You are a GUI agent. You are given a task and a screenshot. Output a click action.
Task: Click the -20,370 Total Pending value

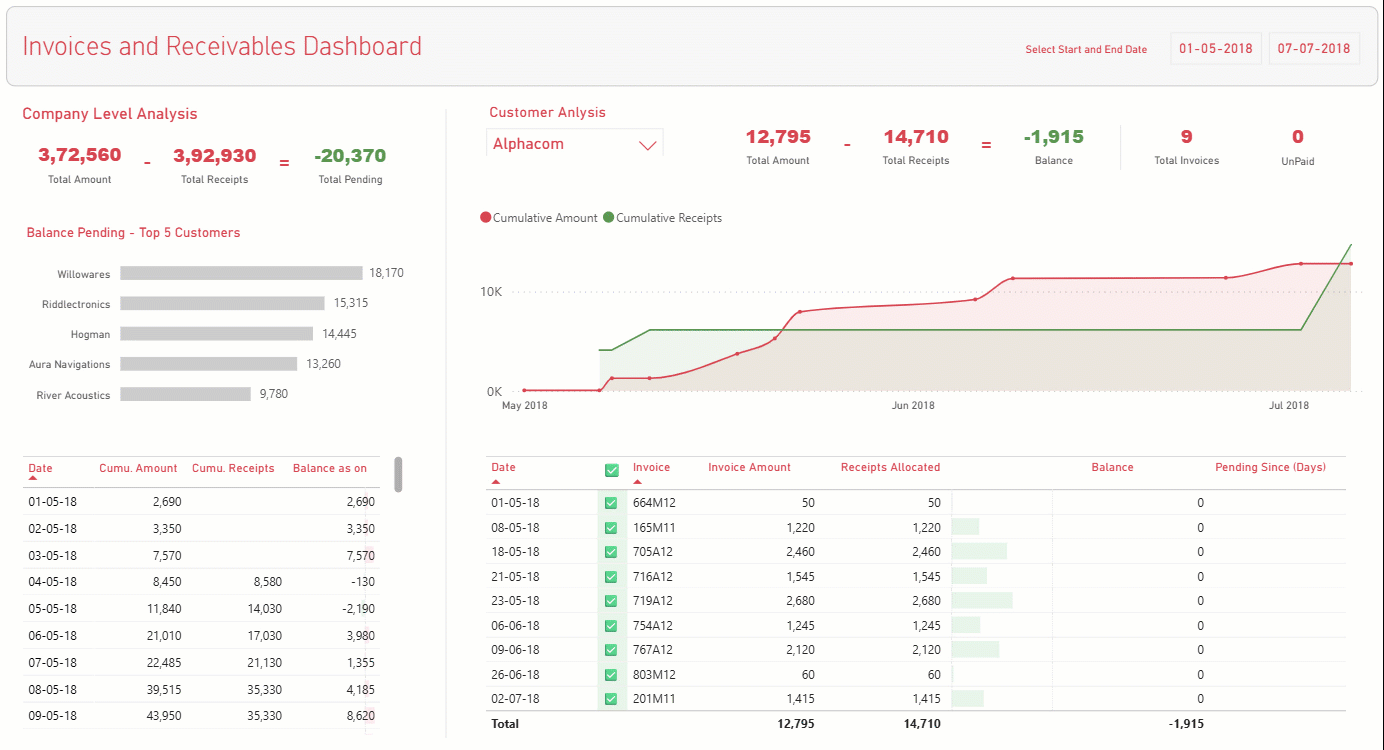(x=350, y=156)
